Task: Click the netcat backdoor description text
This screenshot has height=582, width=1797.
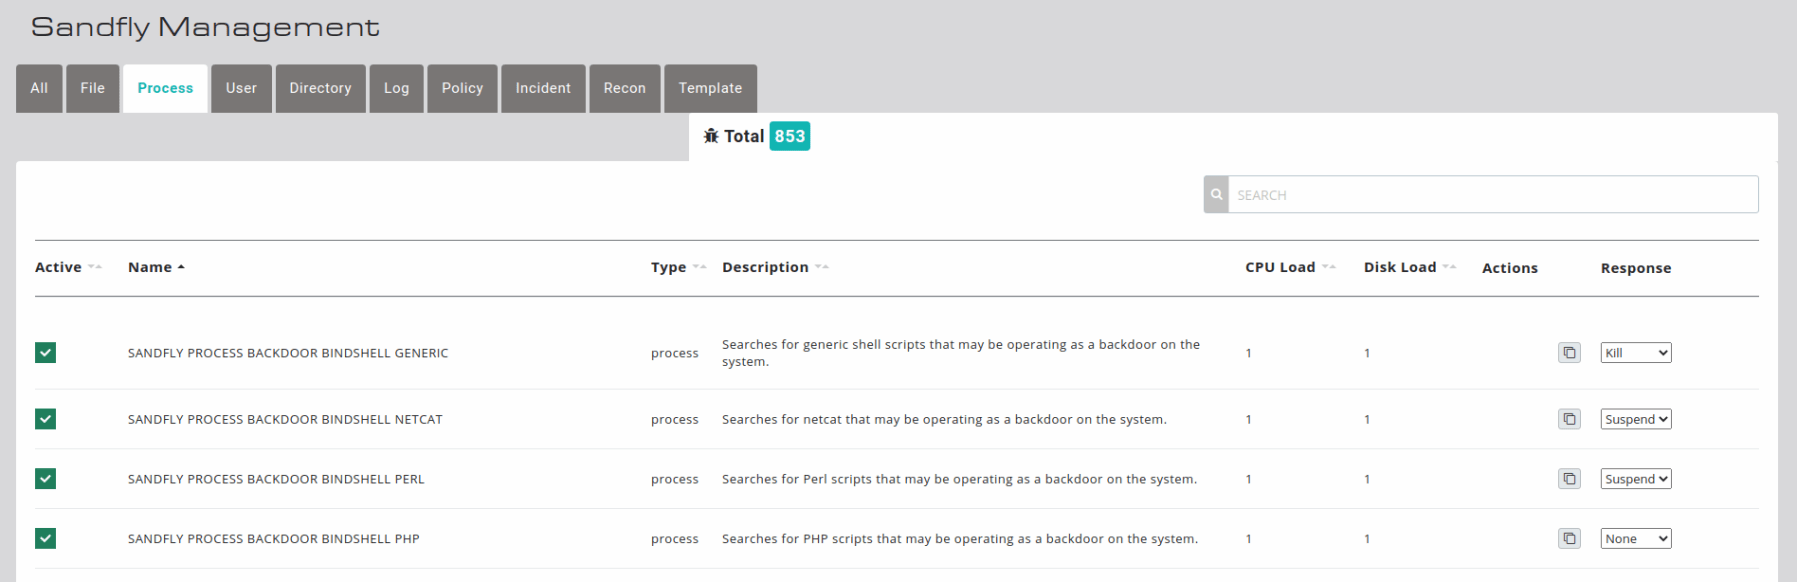Action: point(944,419)
